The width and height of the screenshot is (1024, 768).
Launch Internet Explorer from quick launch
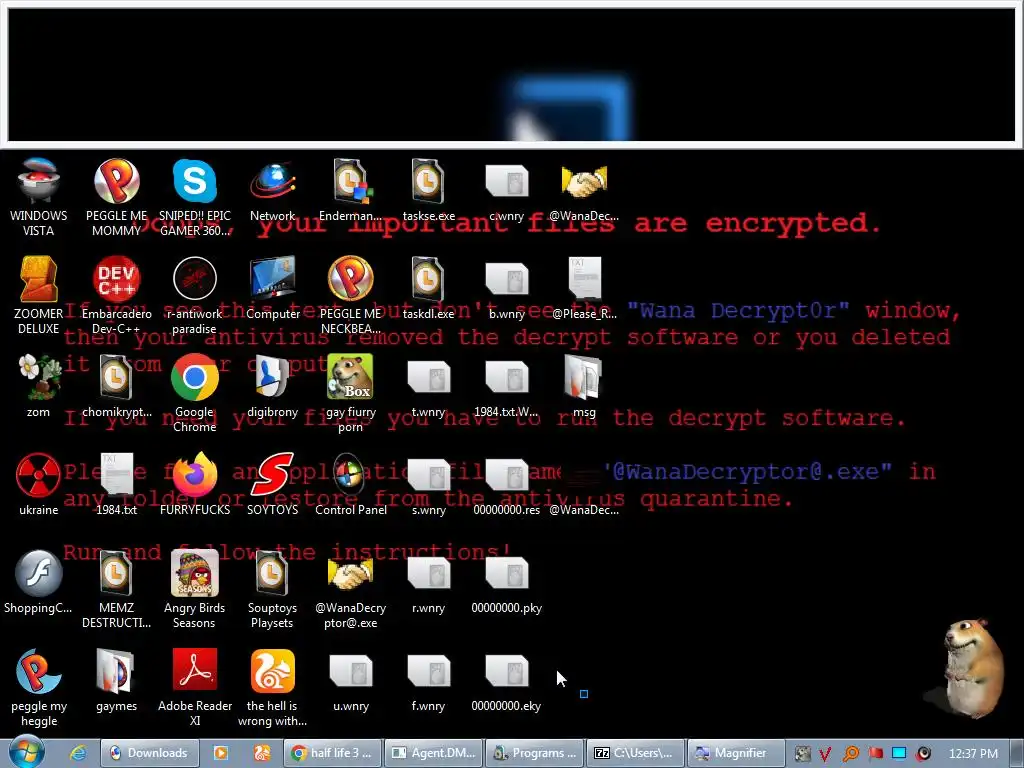(x=78, y=753)
